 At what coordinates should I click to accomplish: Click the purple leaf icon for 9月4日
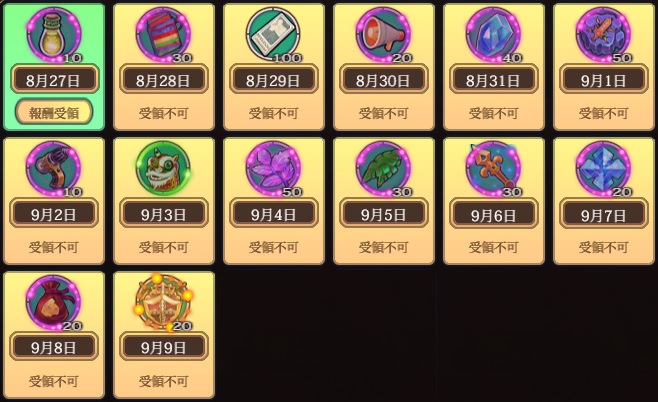point(274,169)
